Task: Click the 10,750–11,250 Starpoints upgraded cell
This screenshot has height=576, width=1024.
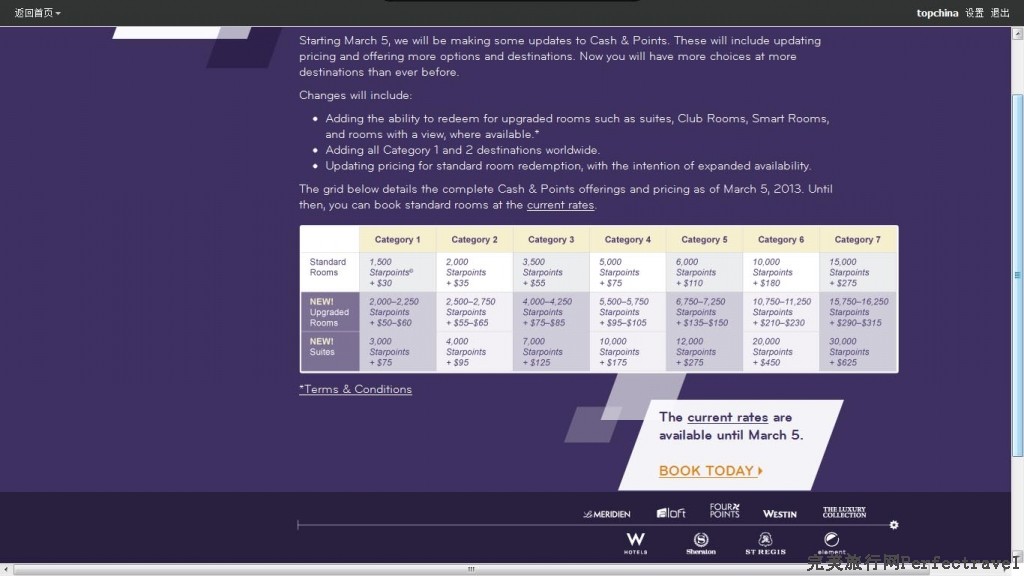Action: tap(781, 312)
